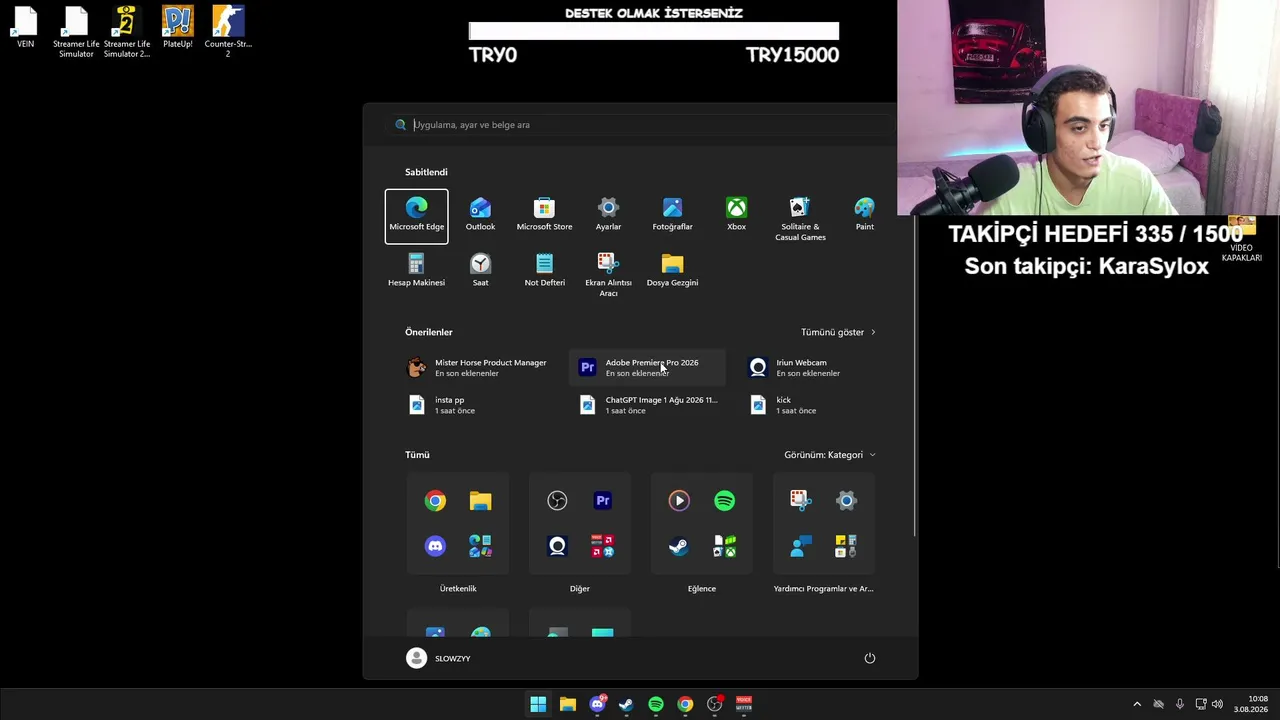The image size is (1280, 720).
Task: Launch Adobe Premiere Pro 2026 from recommendations
Action: [648, 368]
